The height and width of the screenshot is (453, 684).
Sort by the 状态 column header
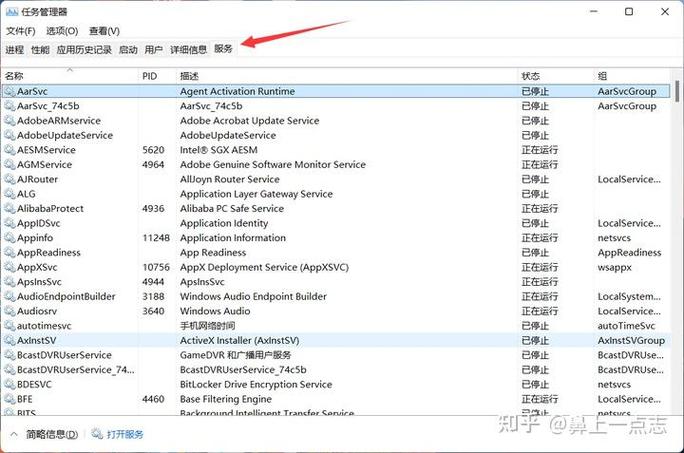[556, 76]
